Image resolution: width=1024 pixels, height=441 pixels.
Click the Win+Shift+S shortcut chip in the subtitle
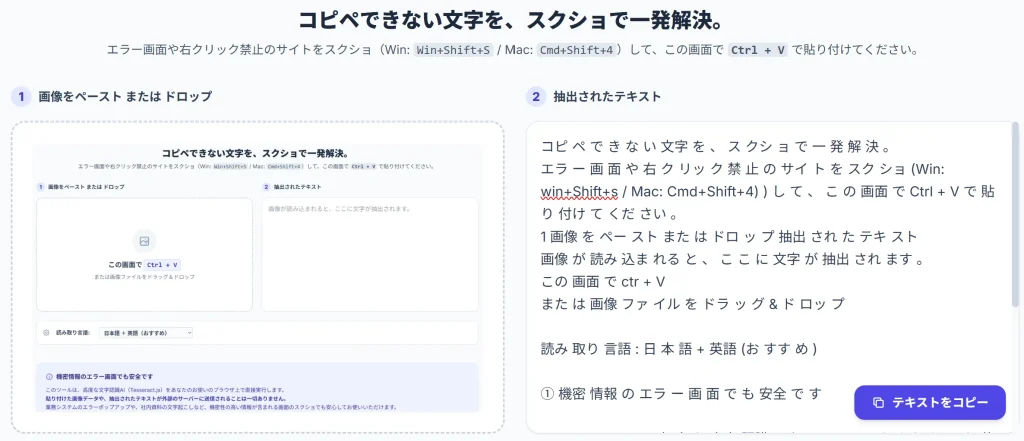tap(455, 50)
